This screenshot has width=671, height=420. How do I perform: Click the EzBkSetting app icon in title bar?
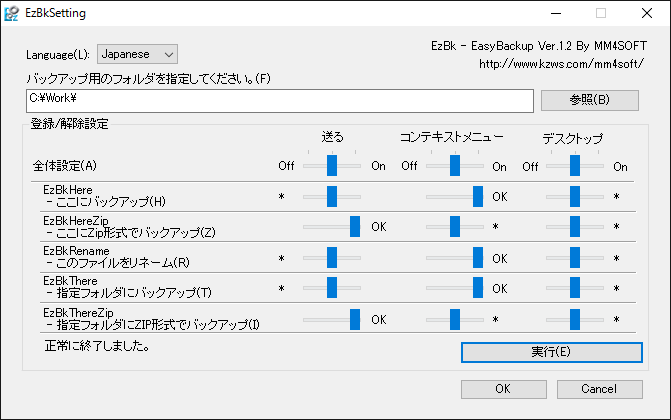(x=11, y=13)
